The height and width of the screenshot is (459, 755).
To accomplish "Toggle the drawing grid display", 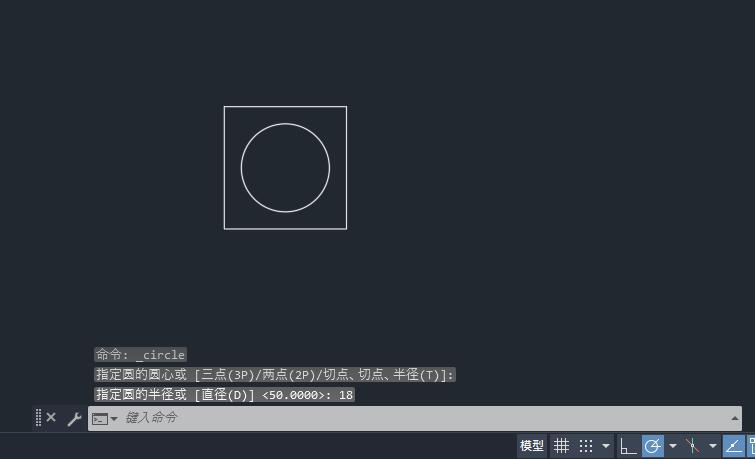I will click(561, 446).
